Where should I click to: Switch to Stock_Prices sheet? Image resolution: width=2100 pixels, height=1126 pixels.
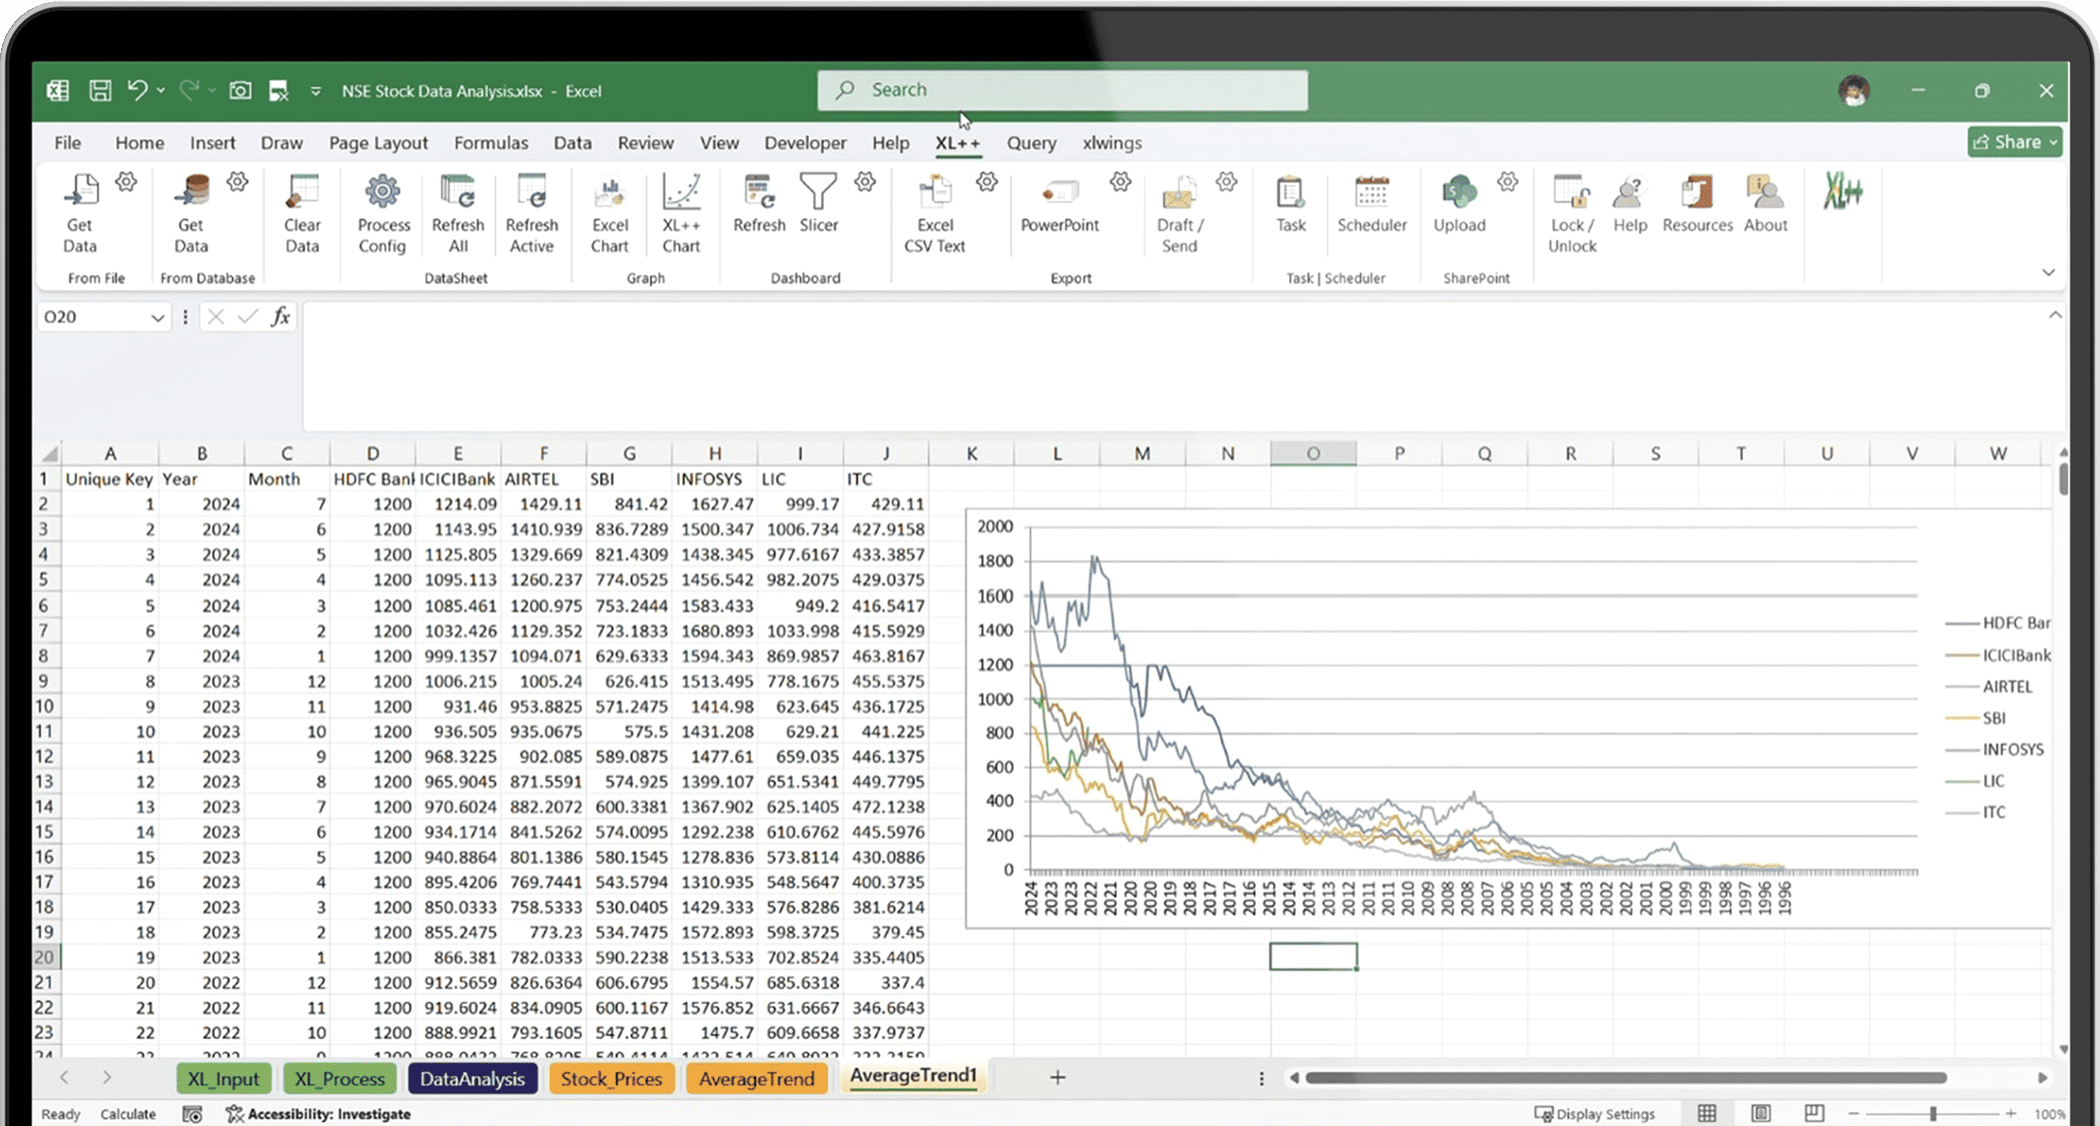[611, 1079]
